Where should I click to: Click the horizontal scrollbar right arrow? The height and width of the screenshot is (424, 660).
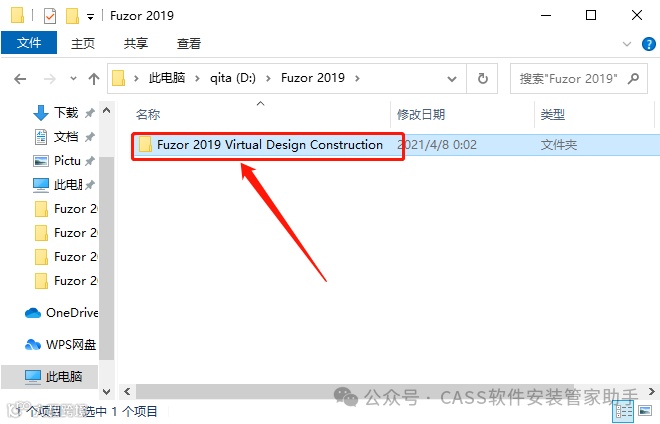[651, 392]
